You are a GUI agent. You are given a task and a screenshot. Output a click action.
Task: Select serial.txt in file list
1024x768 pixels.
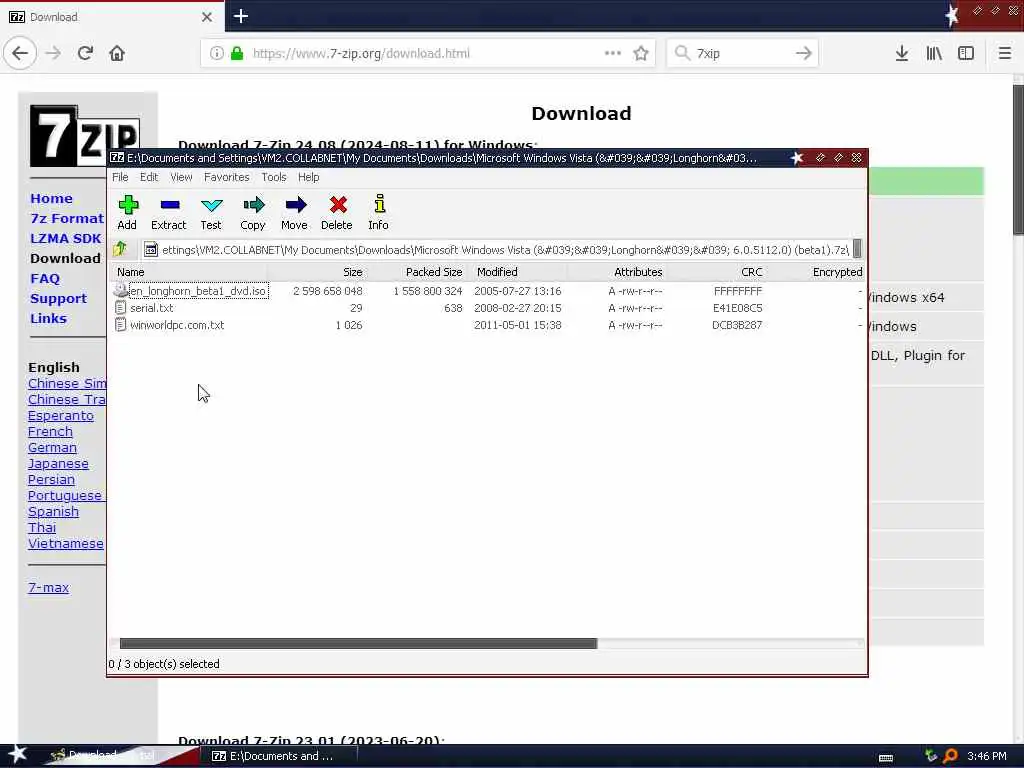point(152,308)
